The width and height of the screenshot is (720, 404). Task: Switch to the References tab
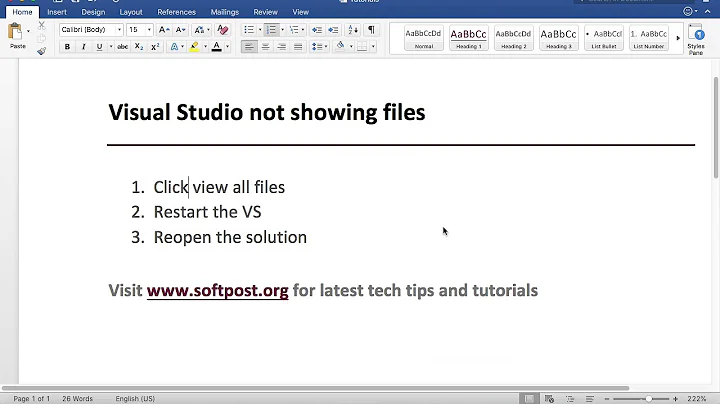point(176,12)
